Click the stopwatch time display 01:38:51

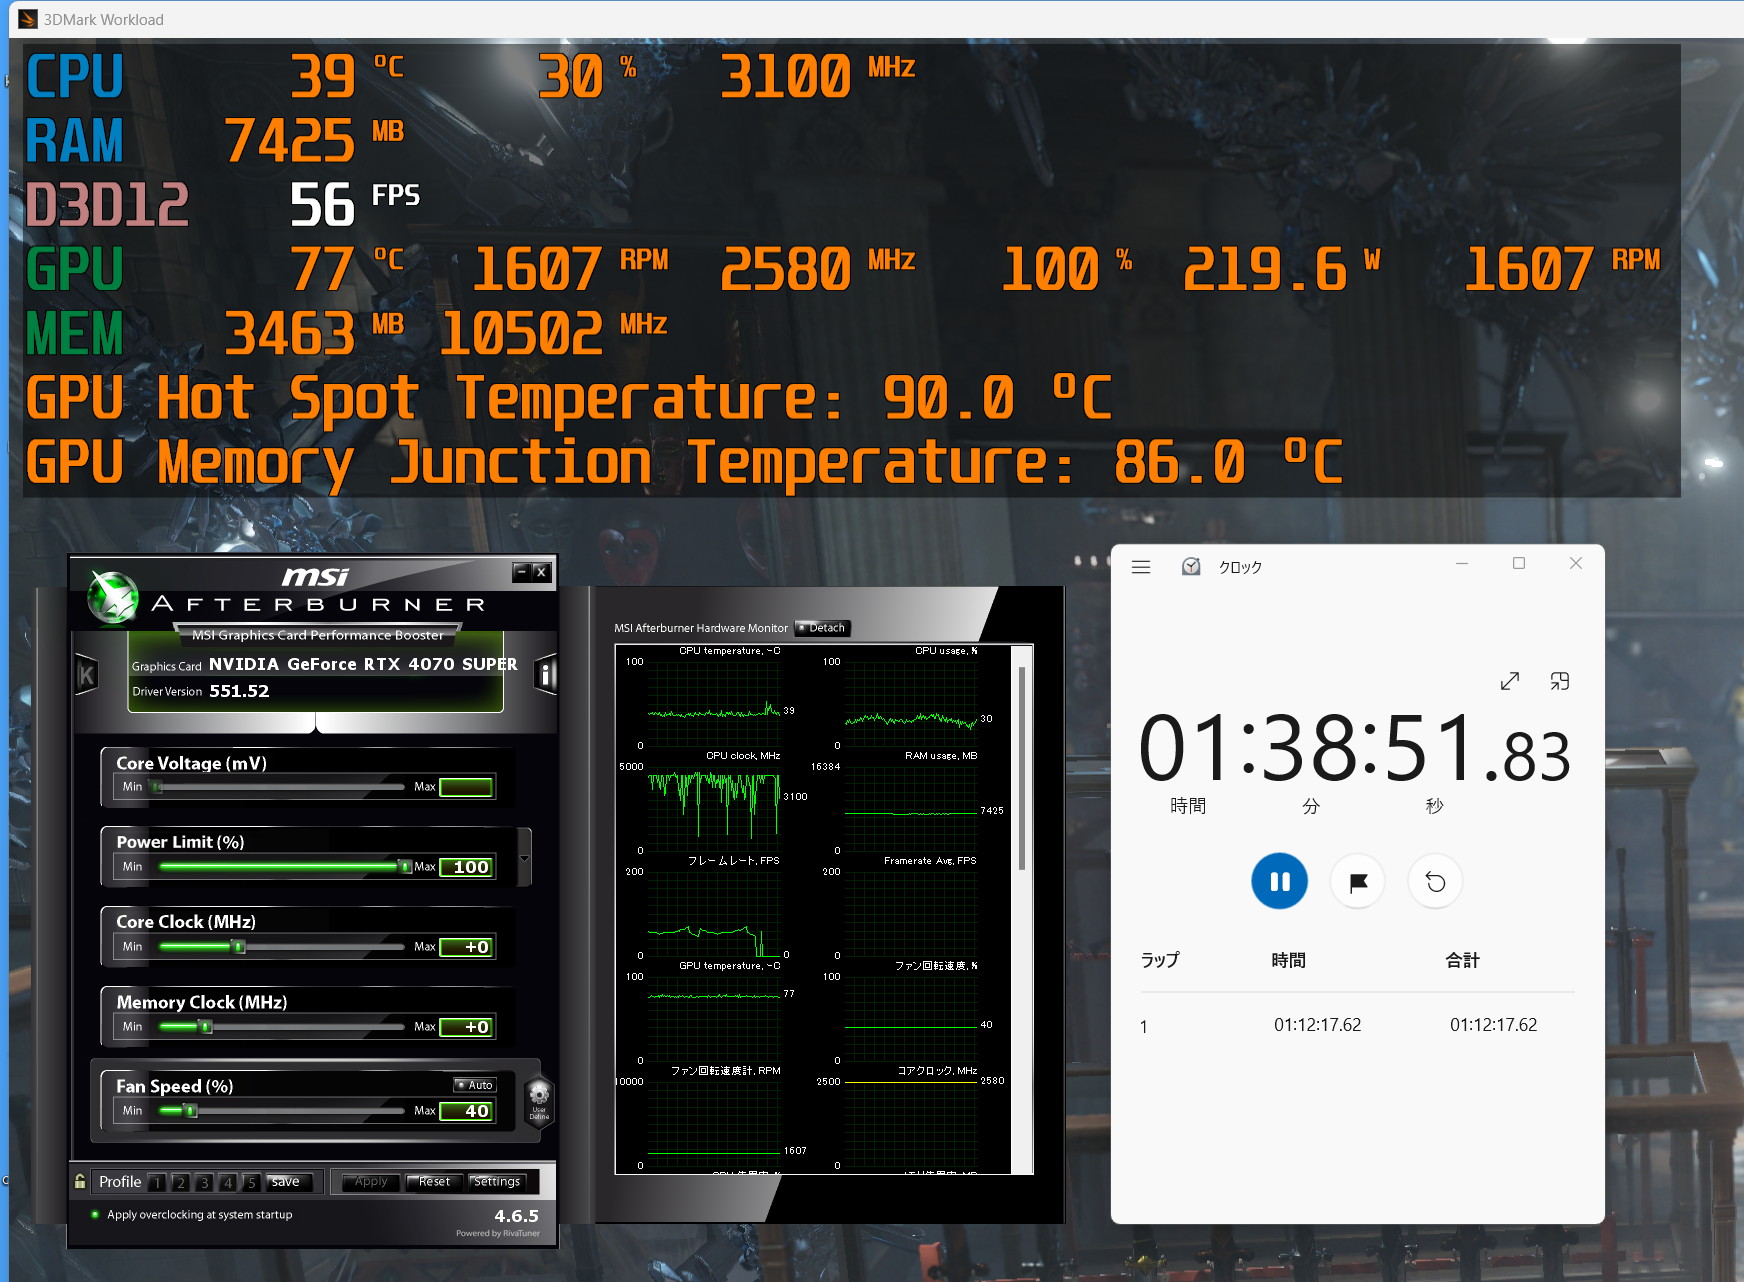(x=1355, y=749)
